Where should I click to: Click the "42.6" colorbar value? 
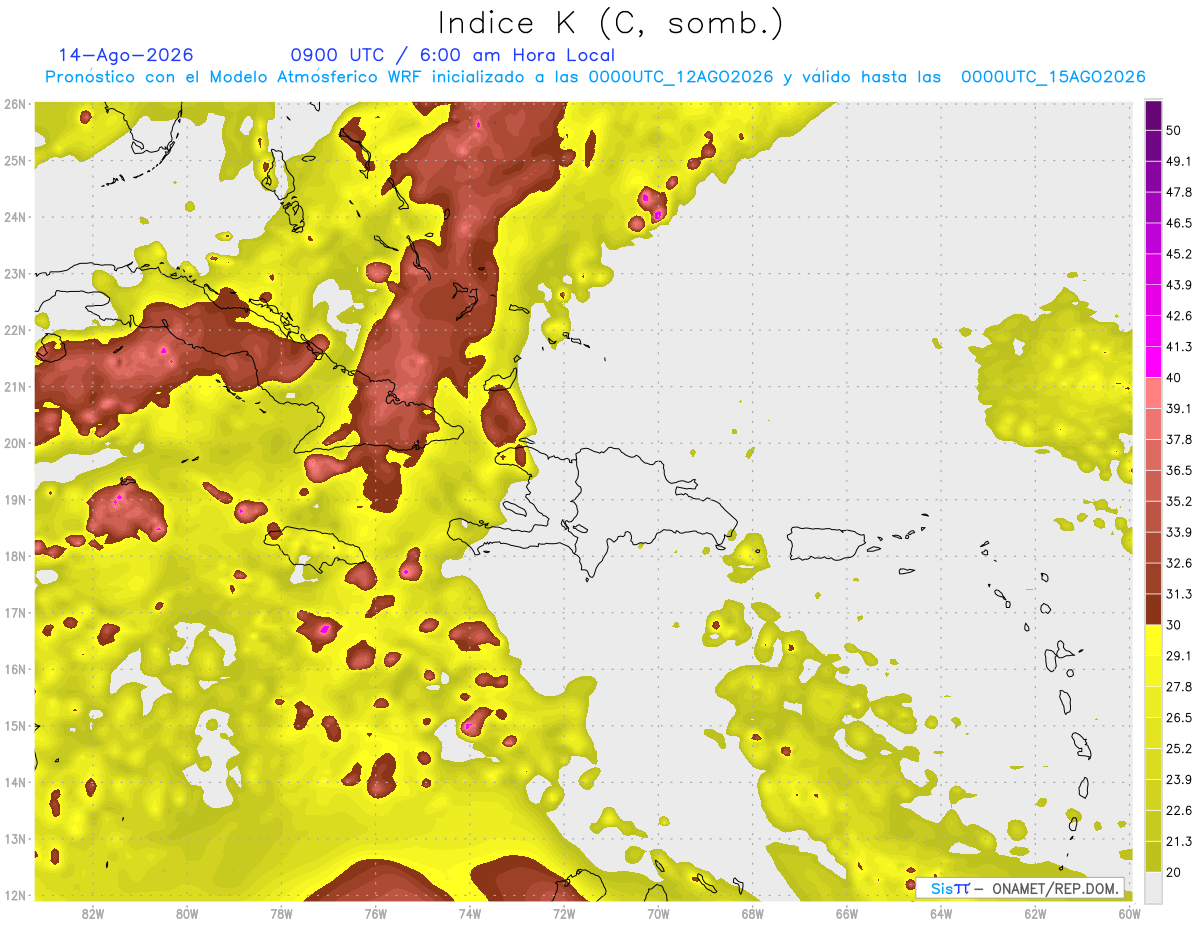[x=1179, y=316]
